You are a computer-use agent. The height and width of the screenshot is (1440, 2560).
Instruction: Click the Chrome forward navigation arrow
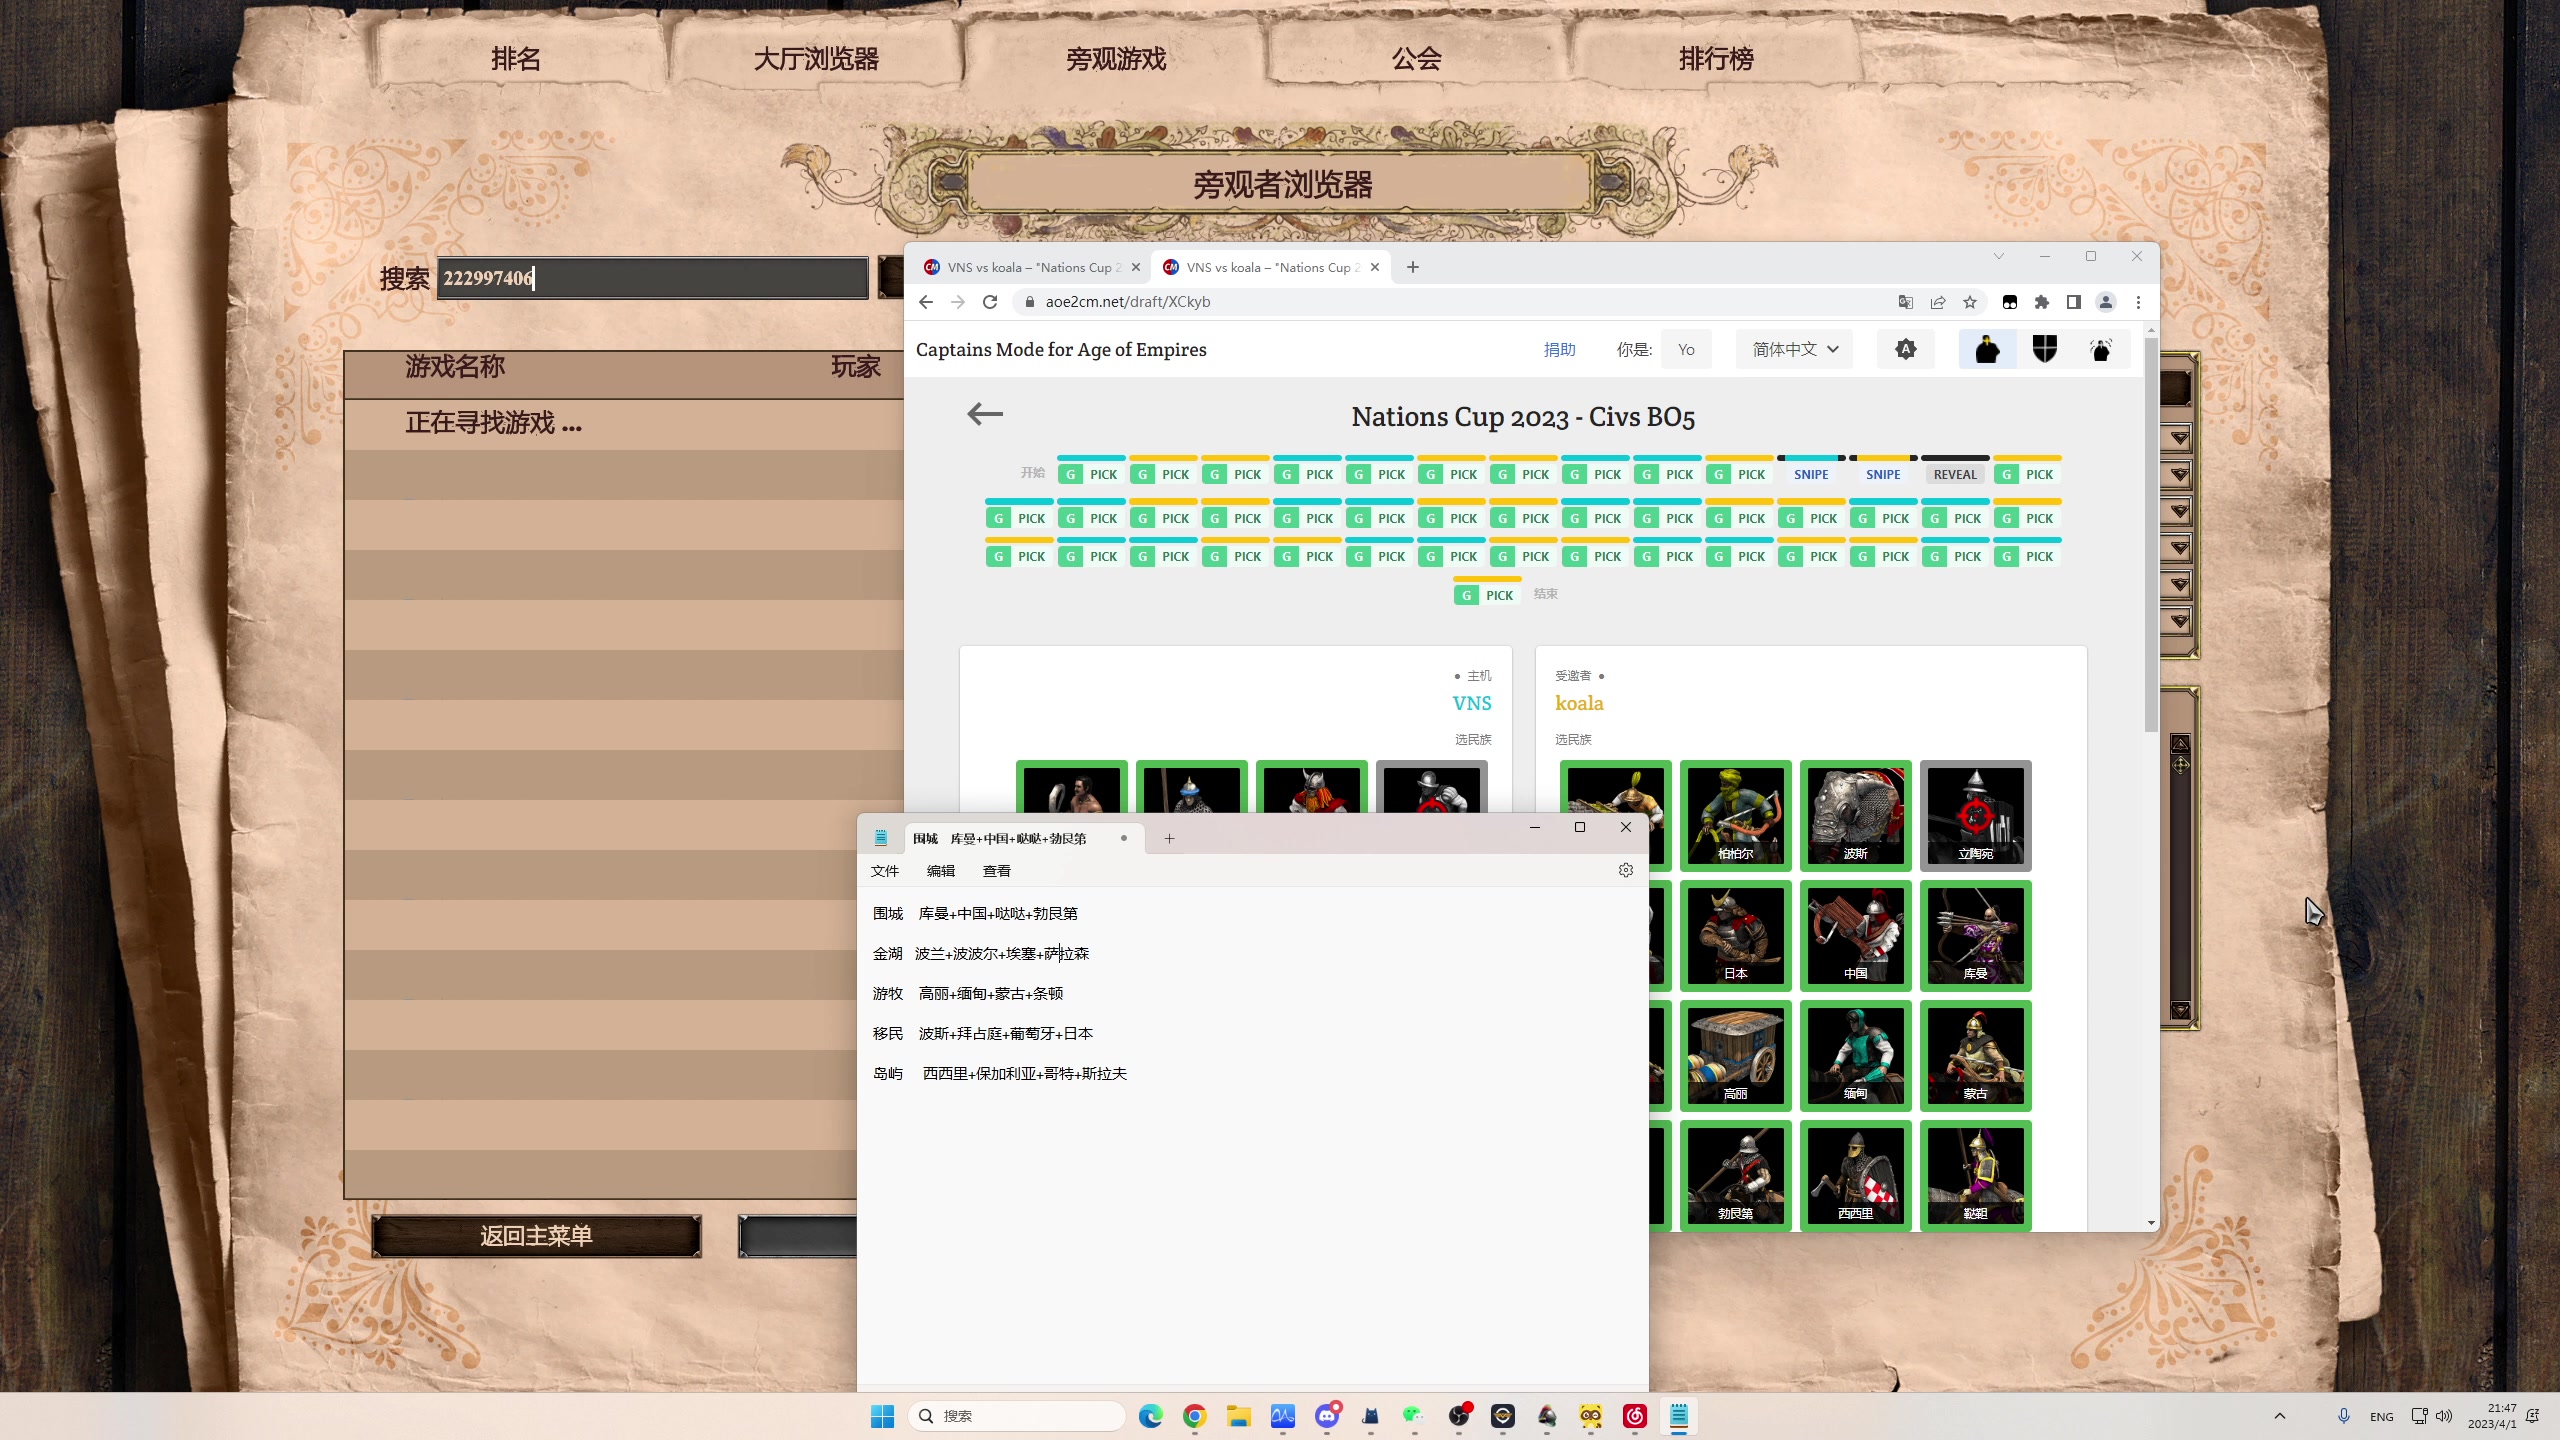(958, 302)
